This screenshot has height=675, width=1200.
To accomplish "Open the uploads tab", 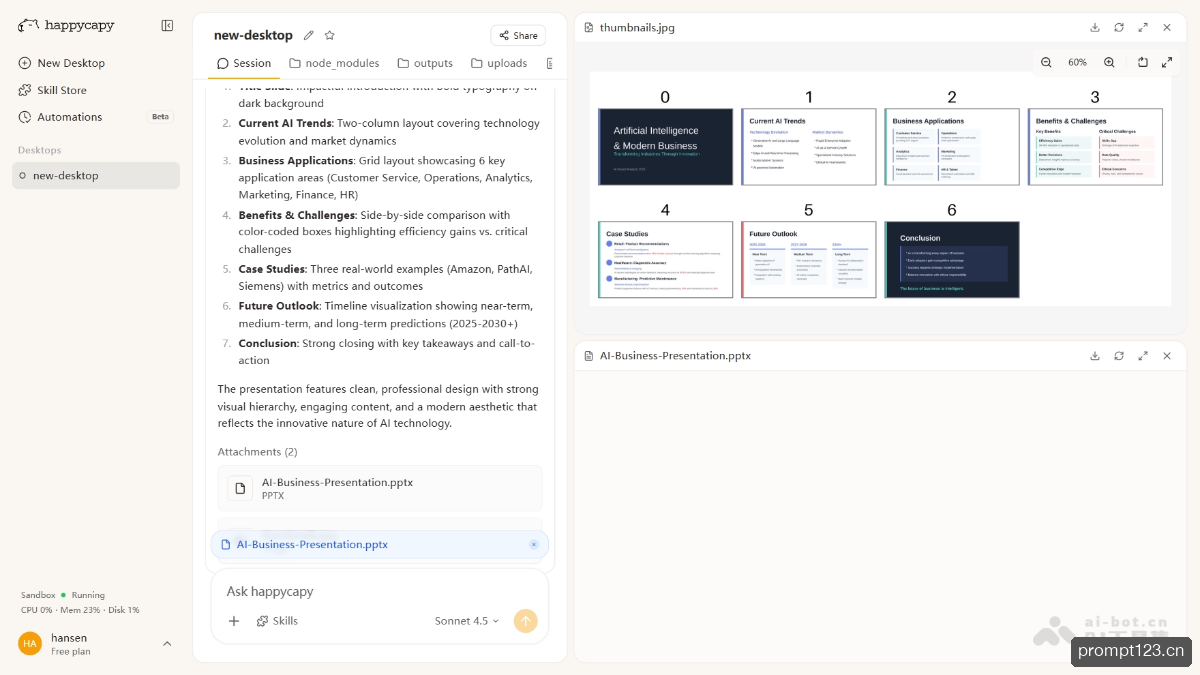I will [499, 63].
